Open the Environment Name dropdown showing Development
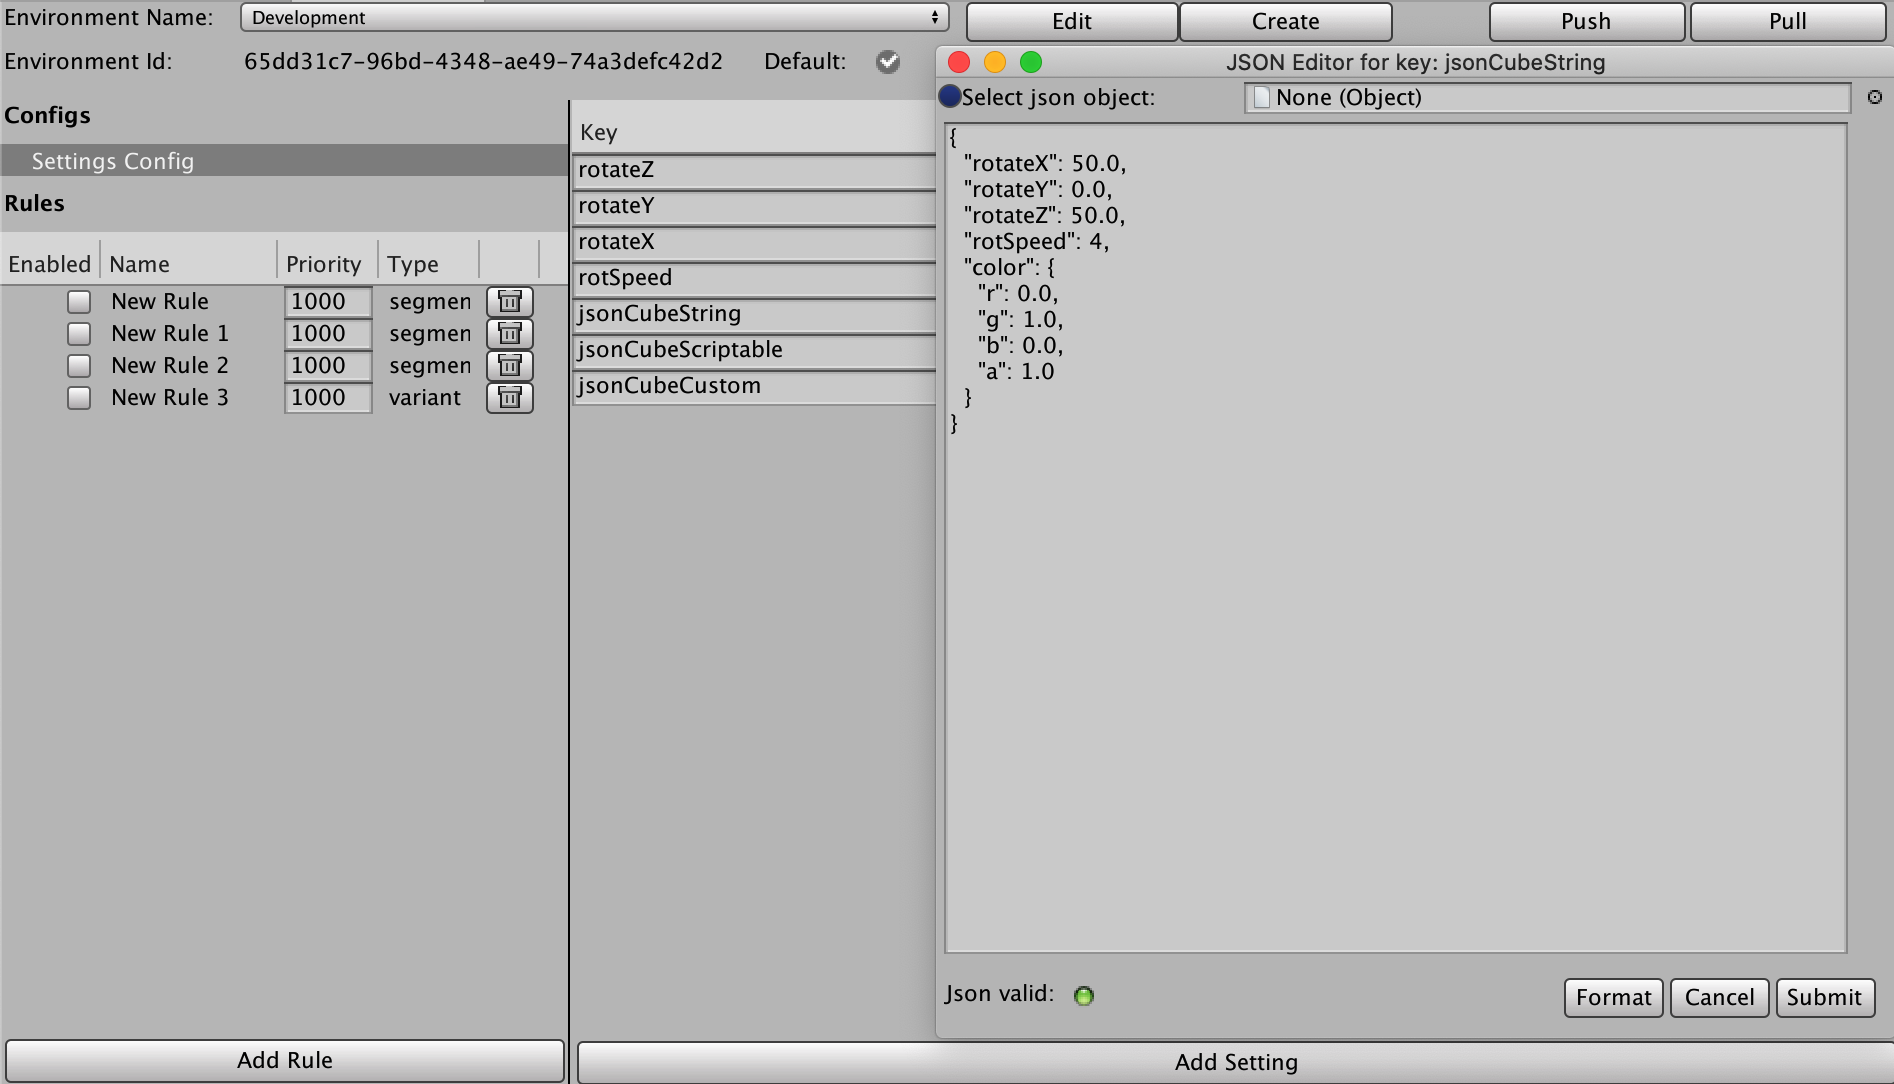This screenshot has height=1084, width=1894. tap(593, 17)
